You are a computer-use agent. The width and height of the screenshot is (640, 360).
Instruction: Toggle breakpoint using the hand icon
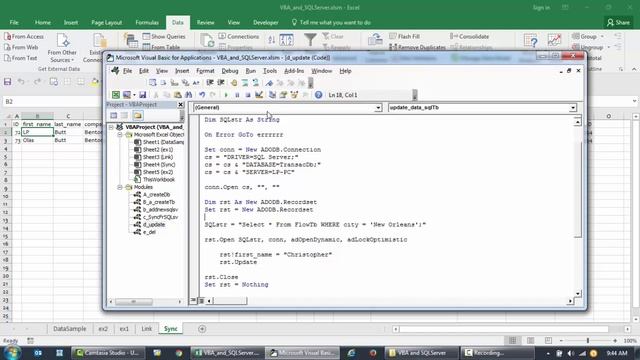click(x=234, y=82)
